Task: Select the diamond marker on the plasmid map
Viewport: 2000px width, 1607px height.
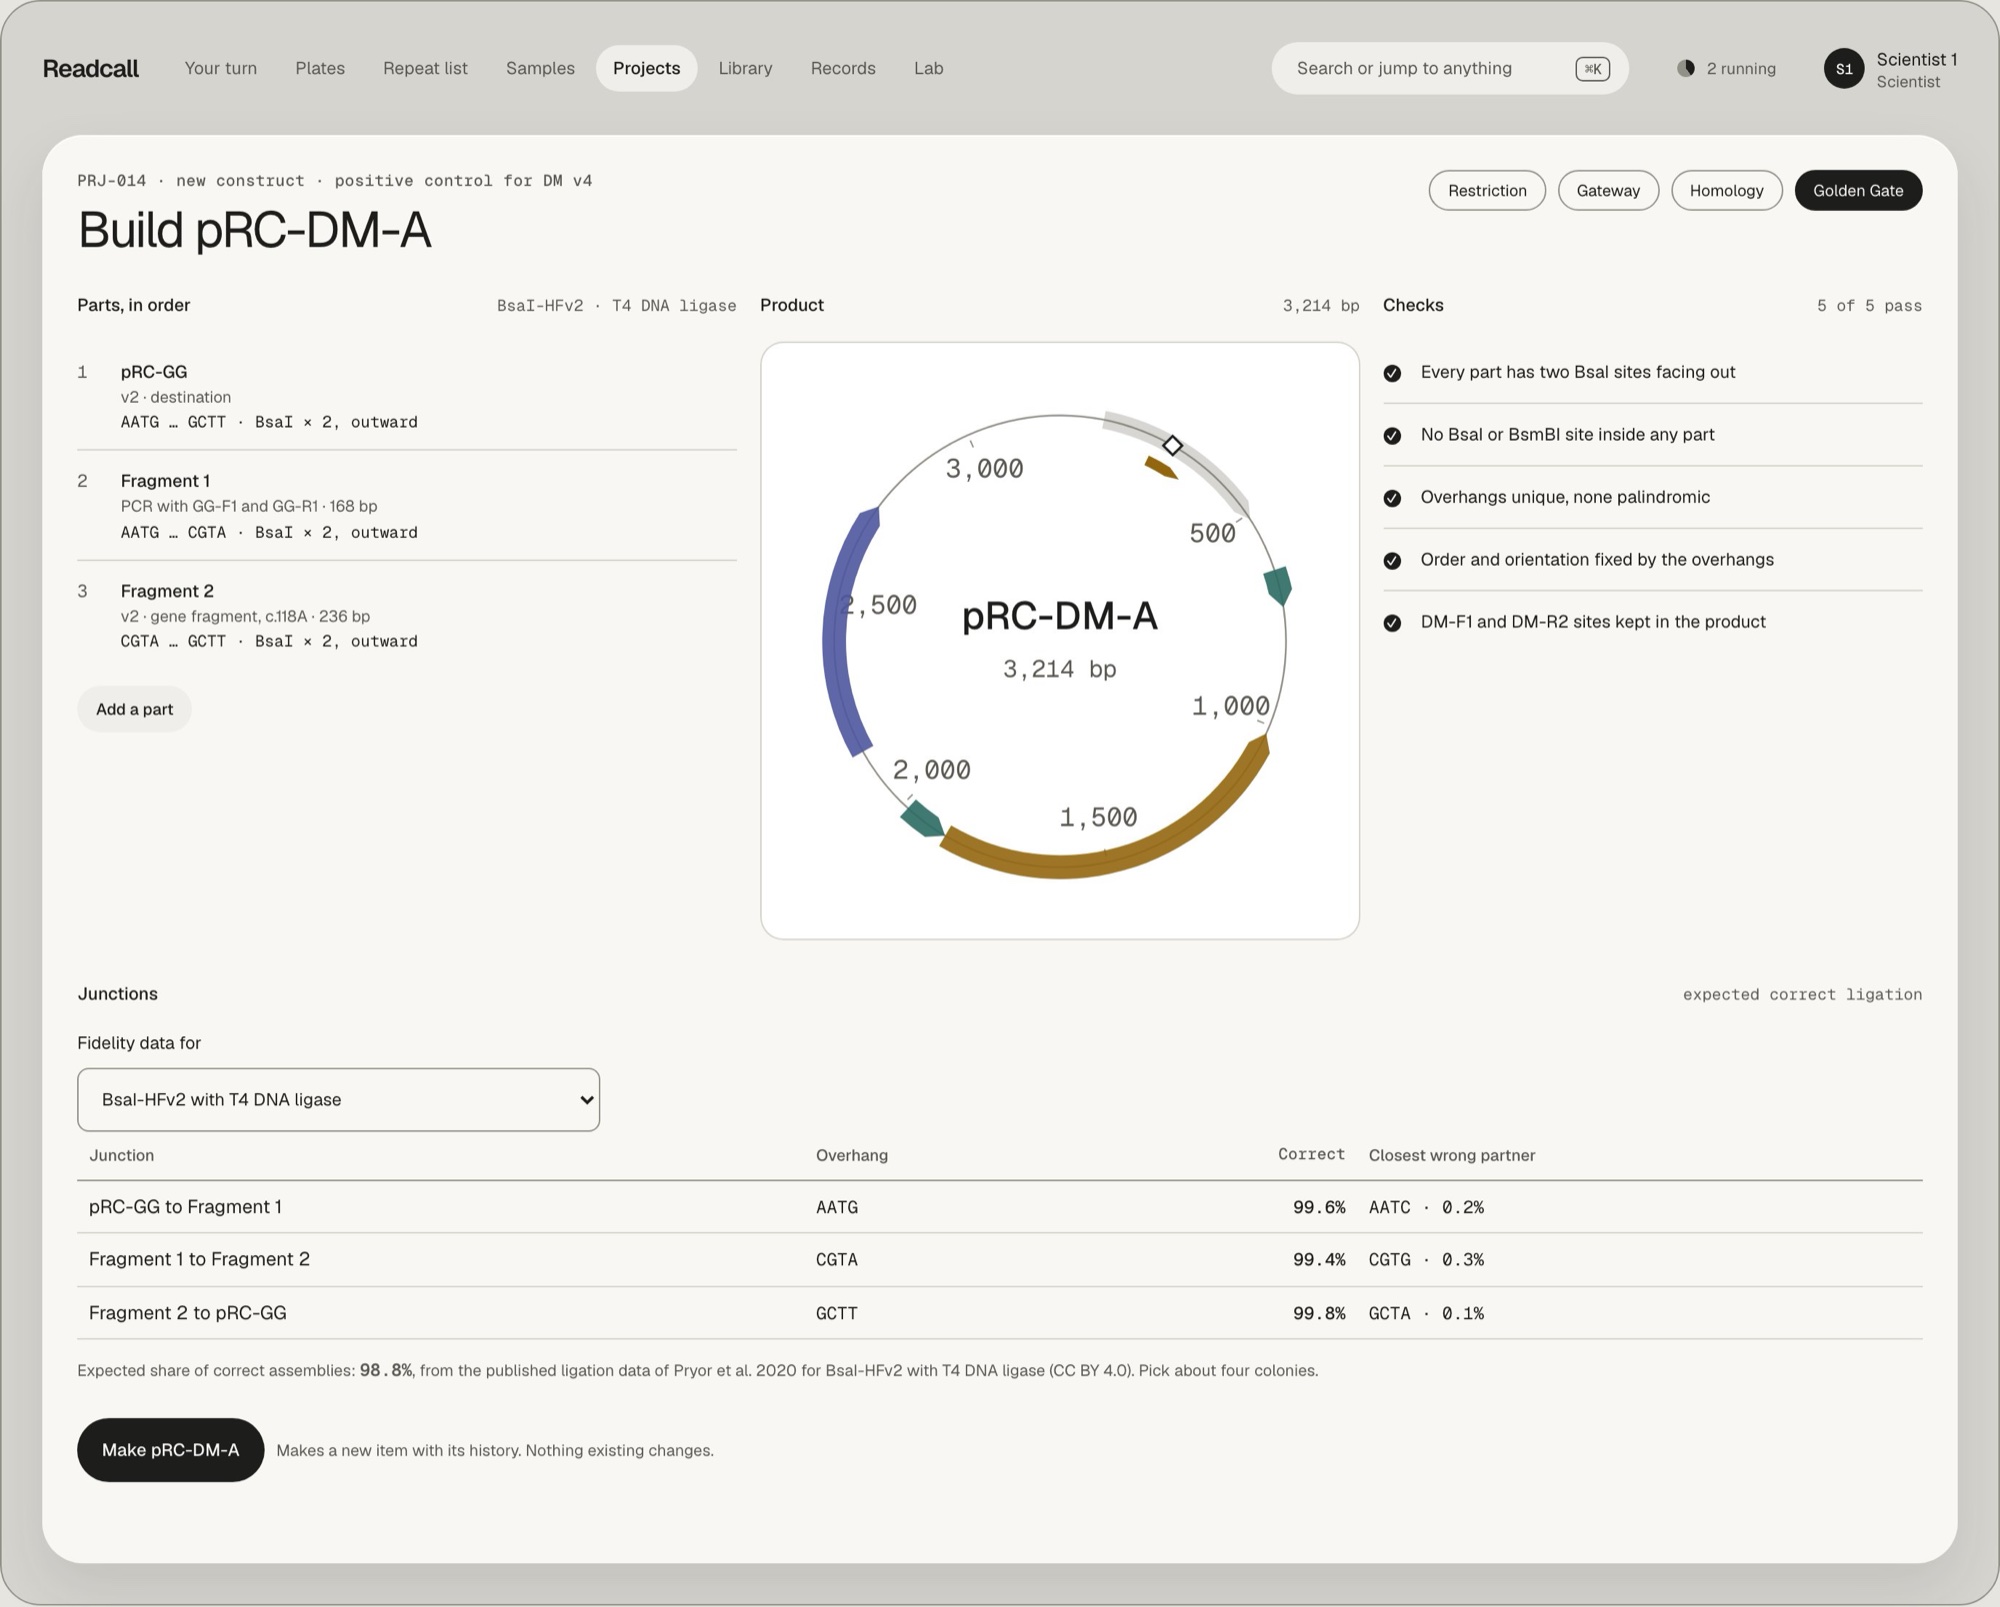Action: (1173, 445)
